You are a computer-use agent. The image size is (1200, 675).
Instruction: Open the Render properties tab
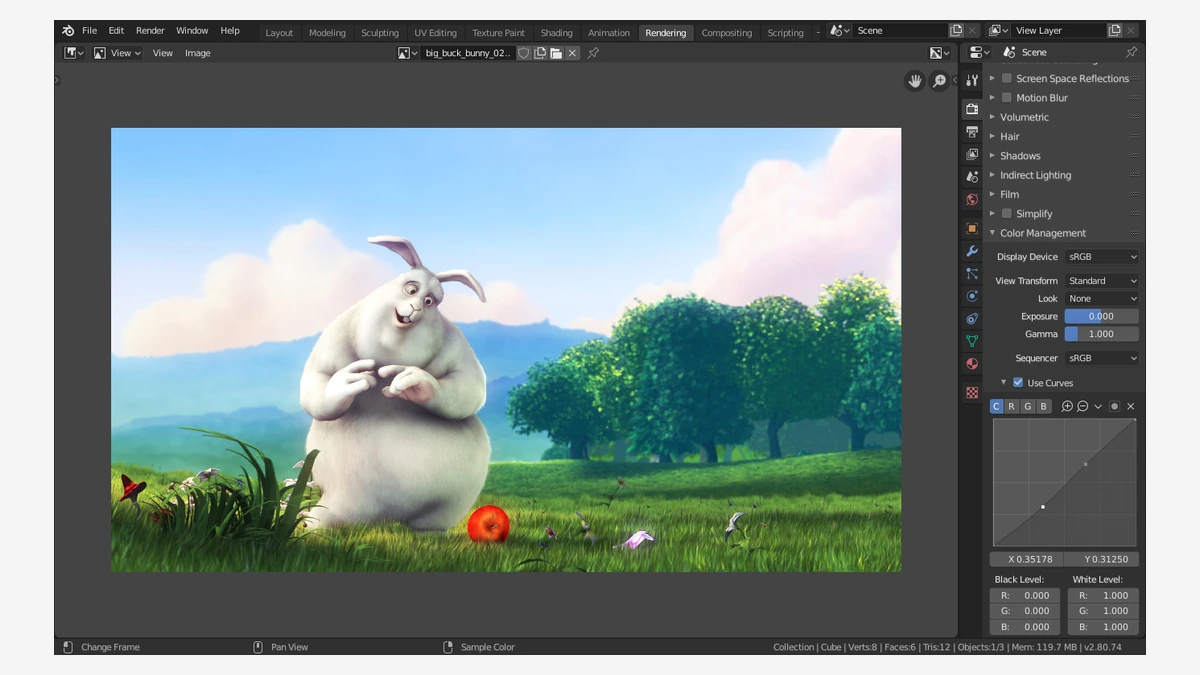pos(972,109)
